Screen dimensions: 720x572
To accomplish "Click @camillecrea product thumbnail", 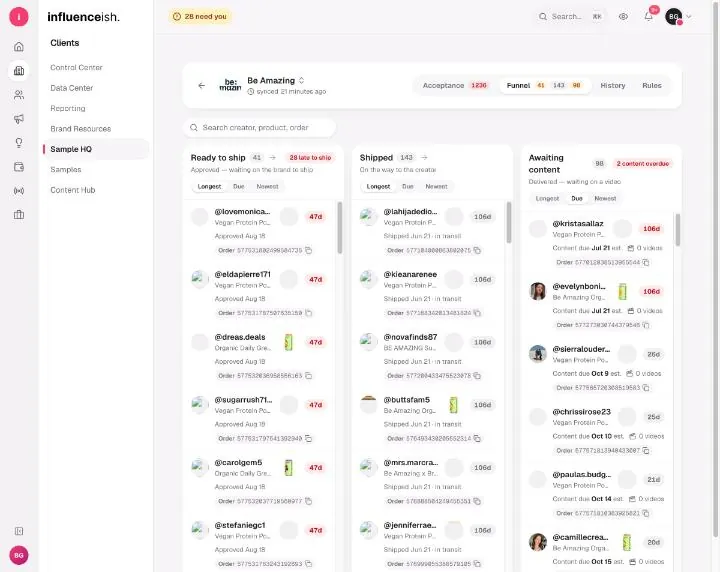I will coord(627,542).
